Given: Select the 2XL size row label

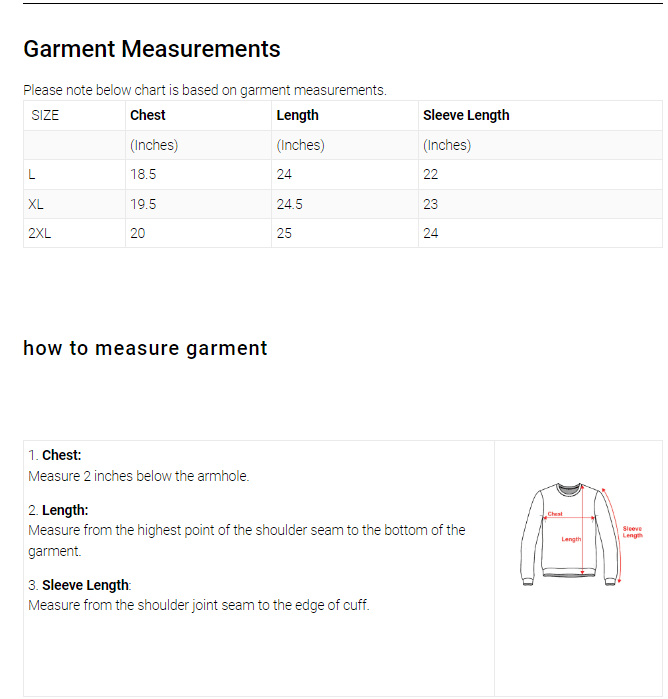Looking at the screenshot, I should click(40, 233).
